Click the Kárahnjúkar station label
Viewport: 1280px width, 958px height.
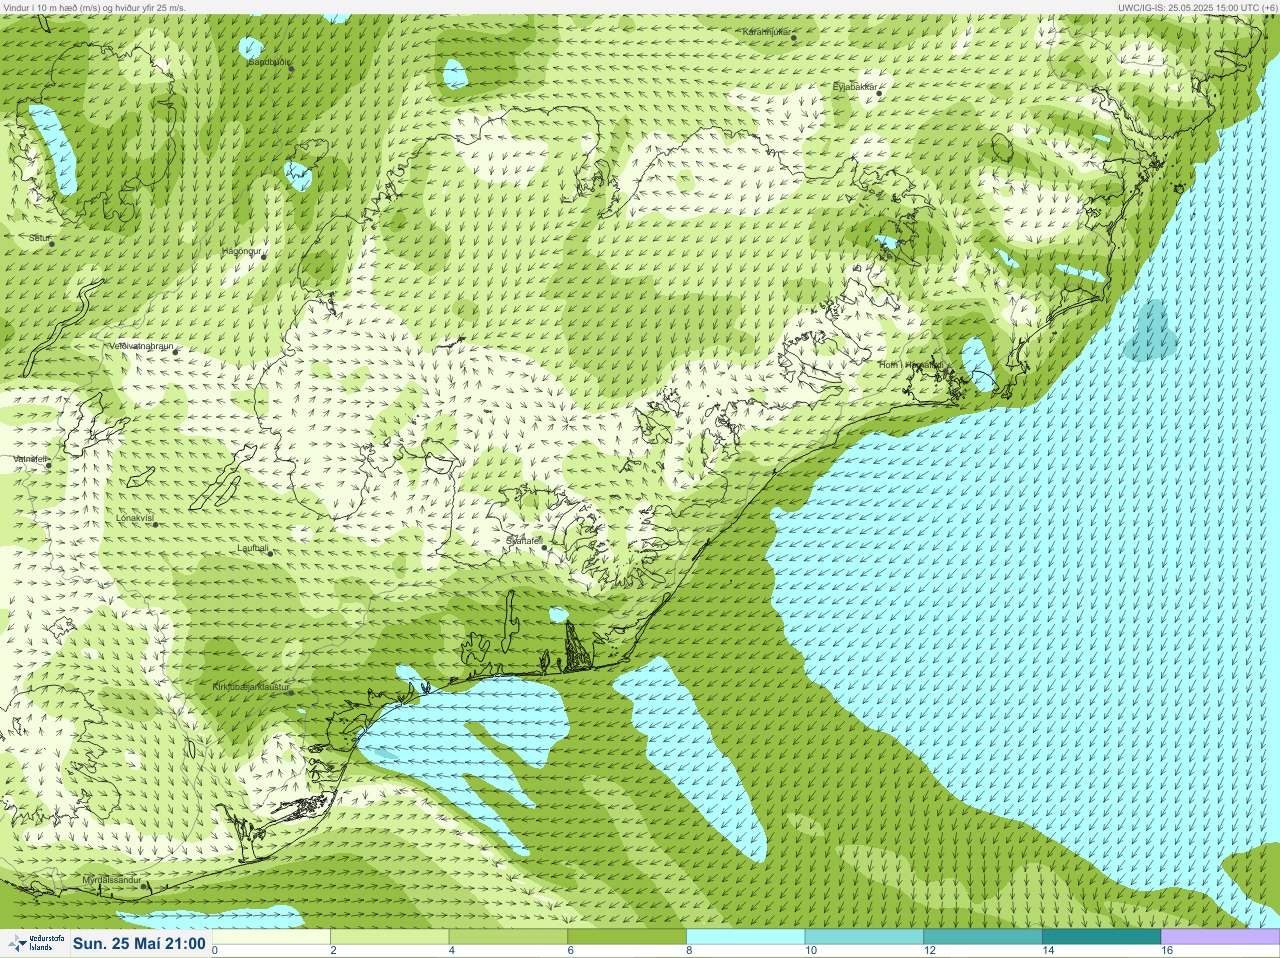tap(767, 32)
